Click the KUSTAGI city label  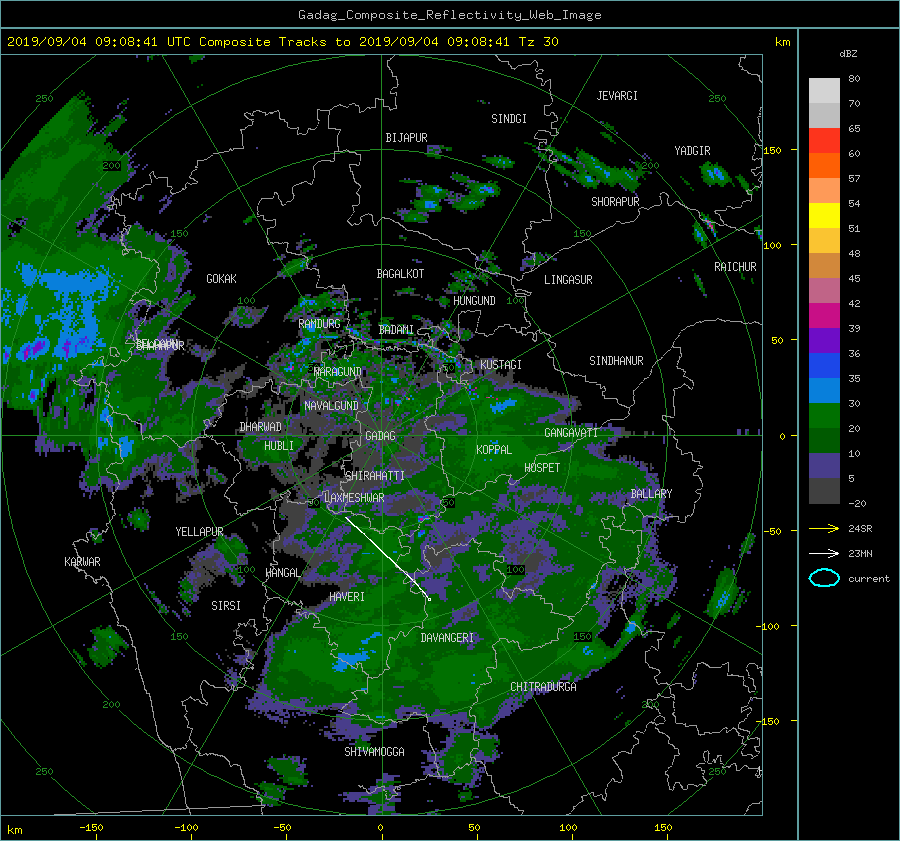(x=501, y=365)
